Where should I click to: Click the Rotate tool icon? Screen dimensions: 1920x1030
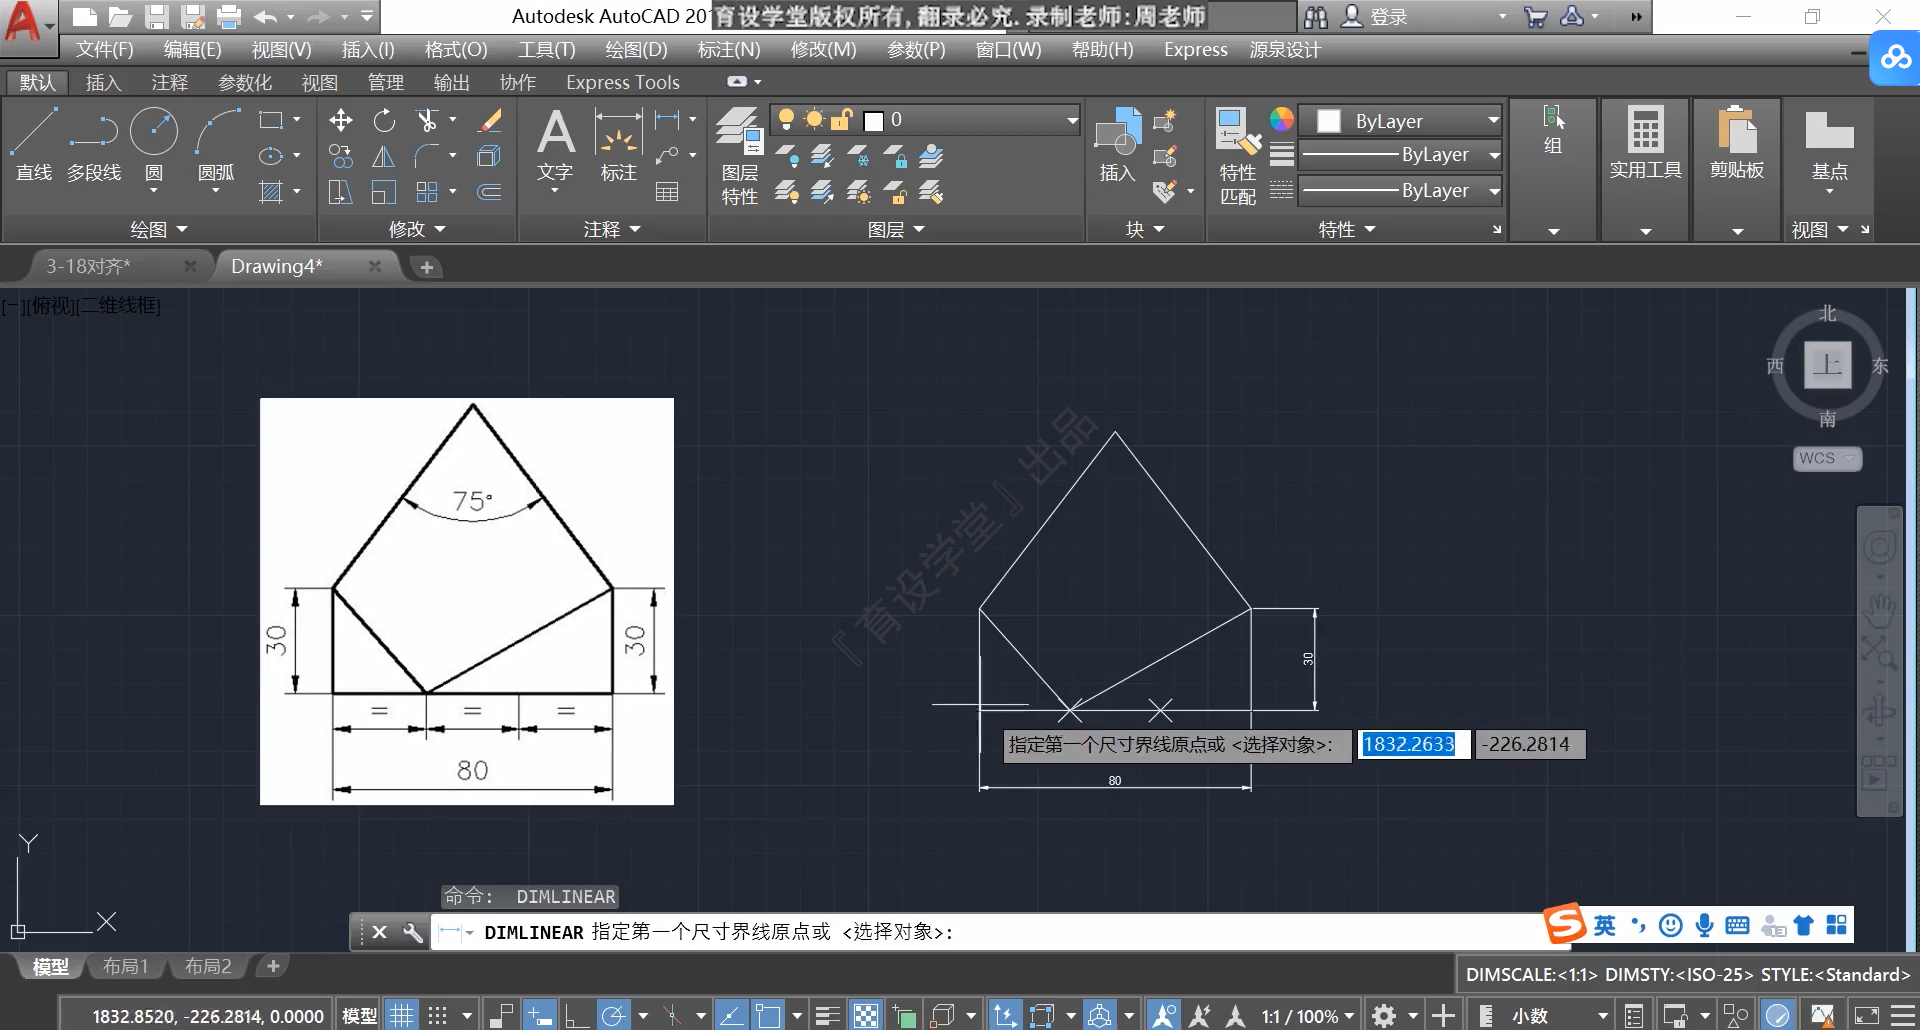coord(384,121)
